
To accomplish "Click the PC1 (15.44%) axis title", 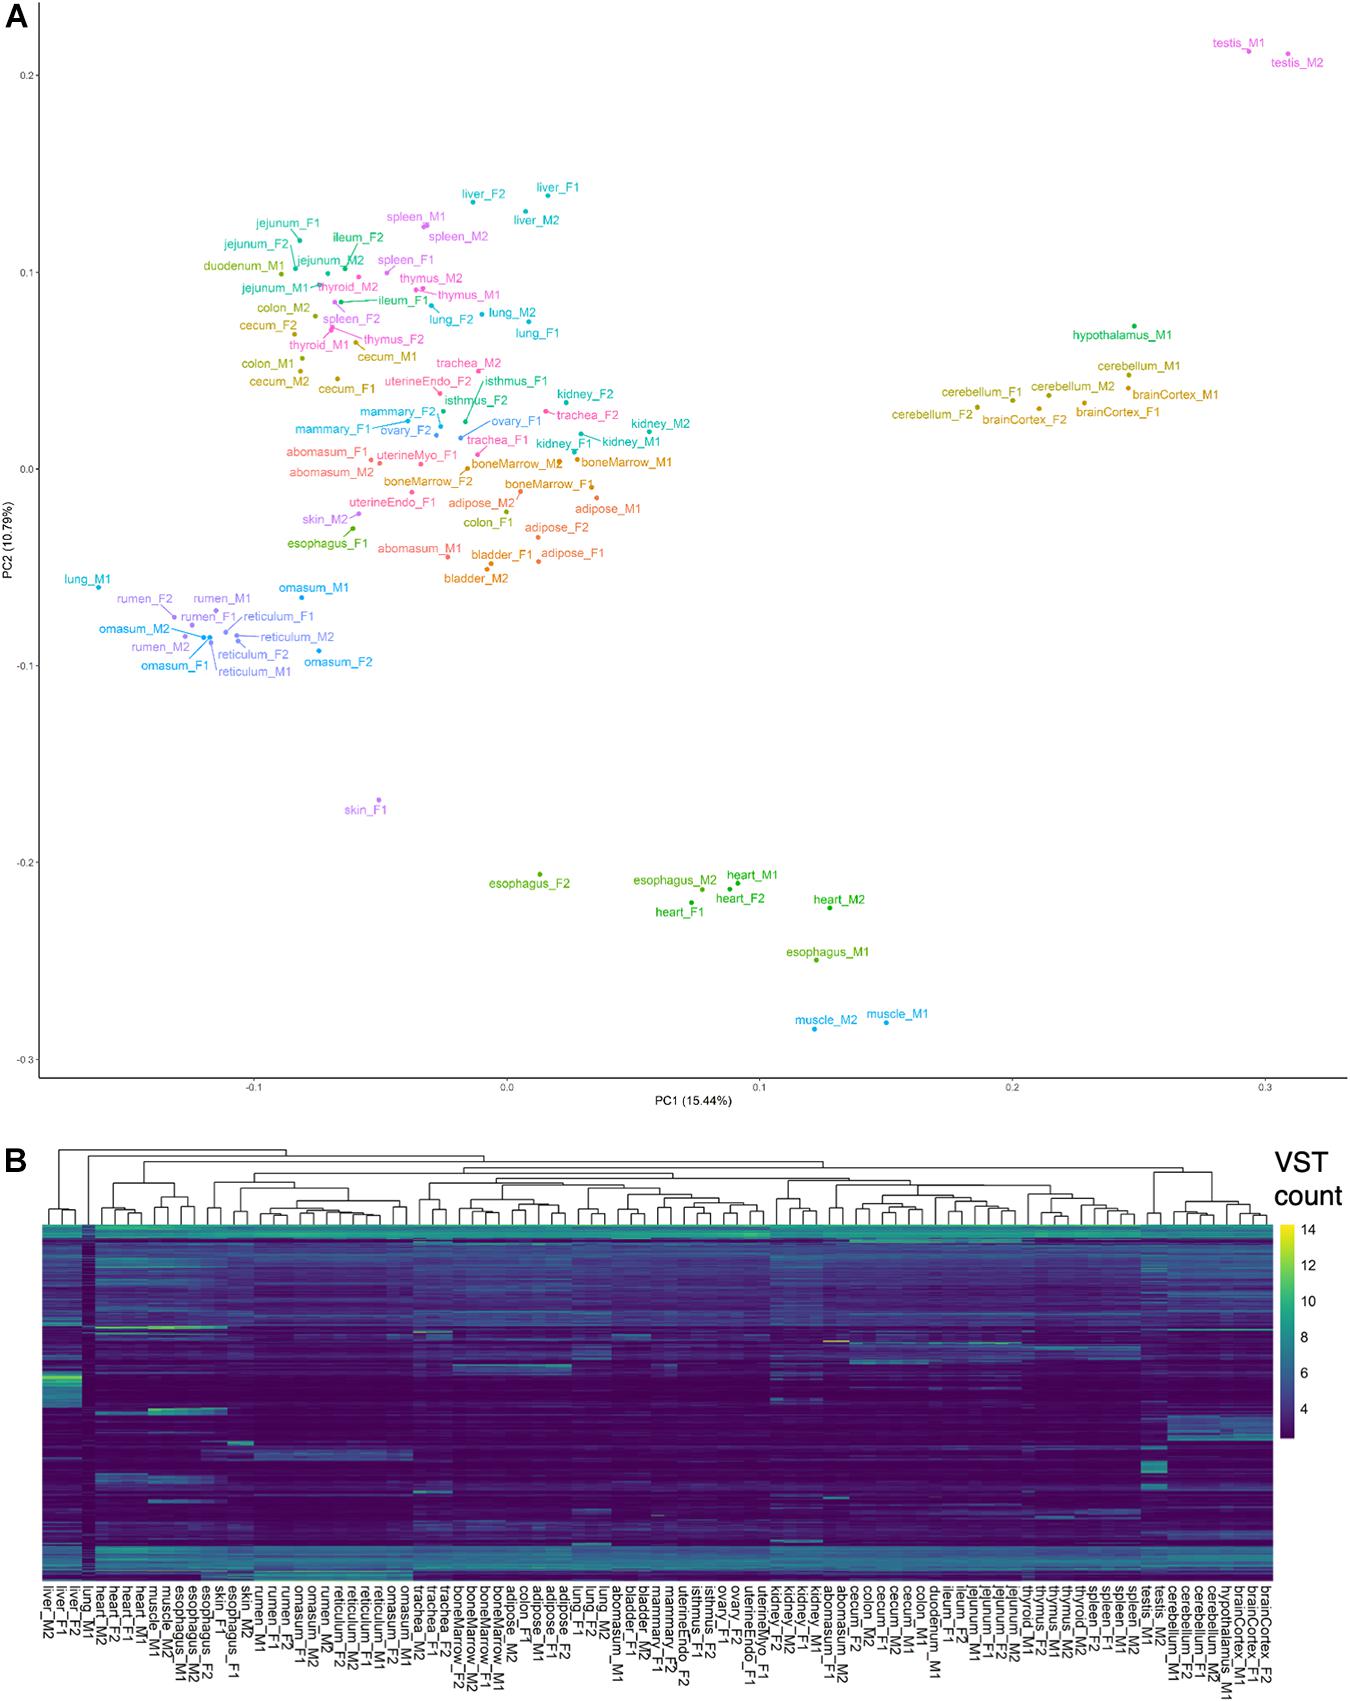I will pos(693,1101).
